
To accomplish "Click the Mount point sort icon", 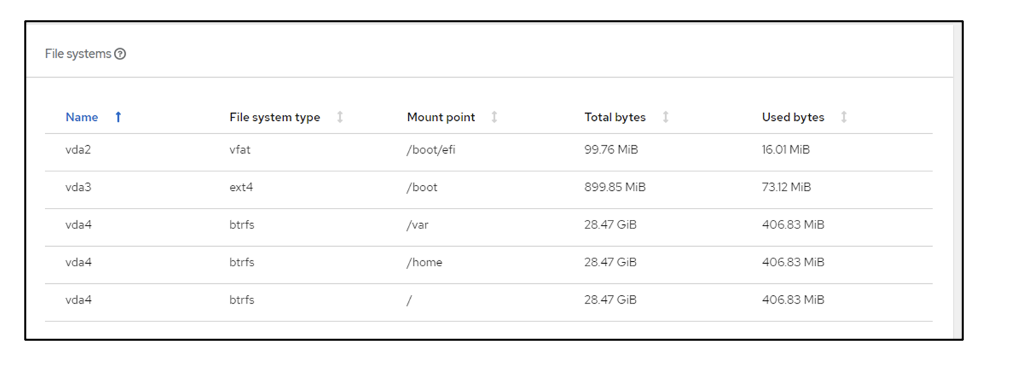I will [x=494, y=118].
